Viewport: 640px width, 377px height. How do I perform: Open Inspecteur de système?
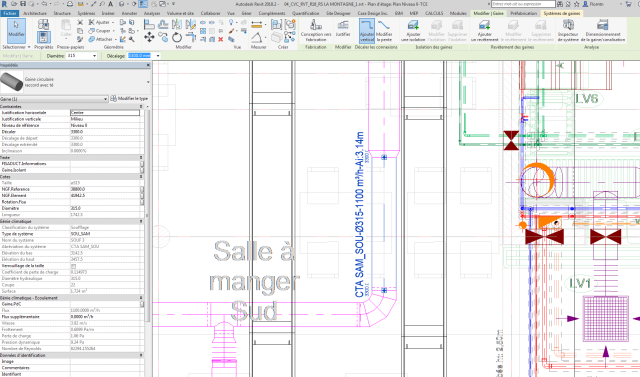pyautogui.click(x=568, y=31)
